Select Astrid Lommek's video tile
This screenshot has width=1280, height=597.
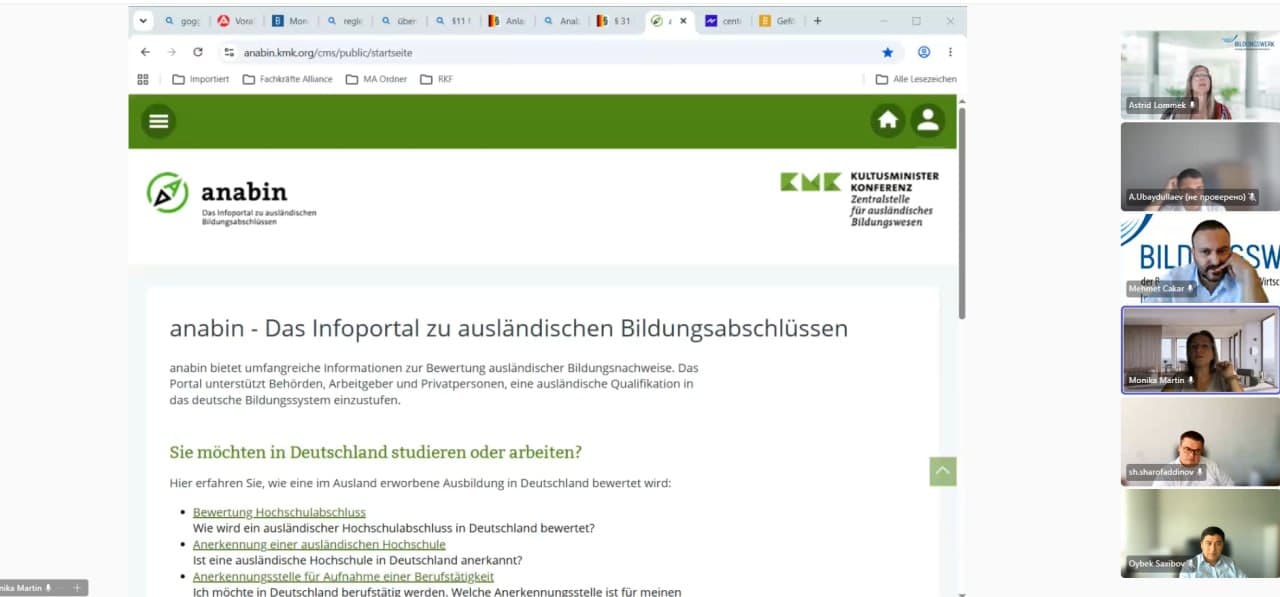[x=1200, y=75]
